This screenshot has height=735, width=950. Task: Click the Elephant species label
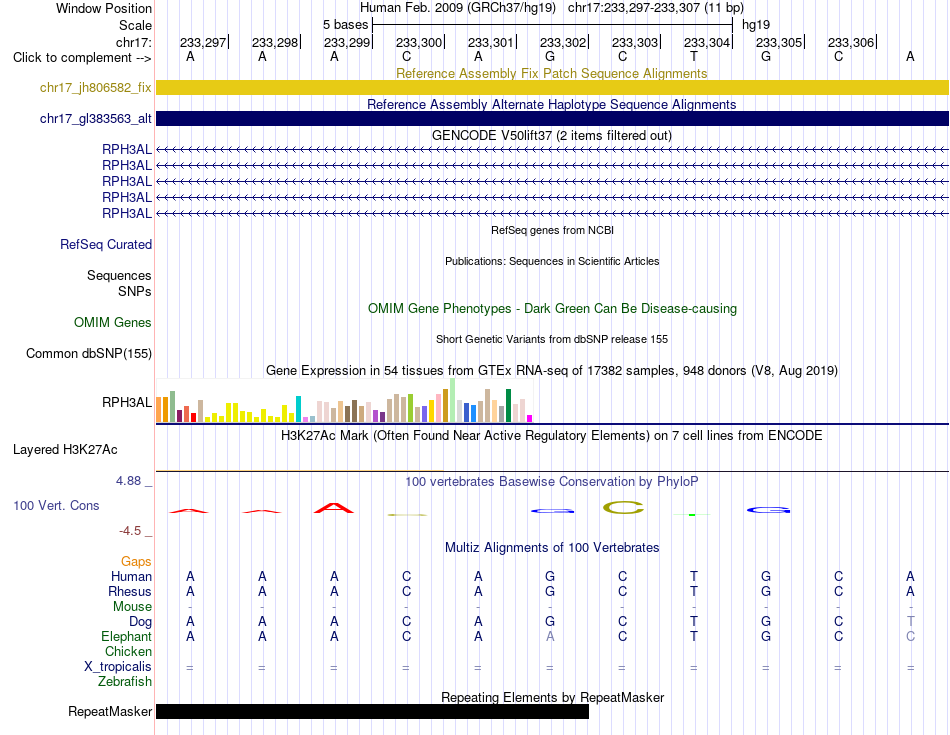click(x=126, y=637)
